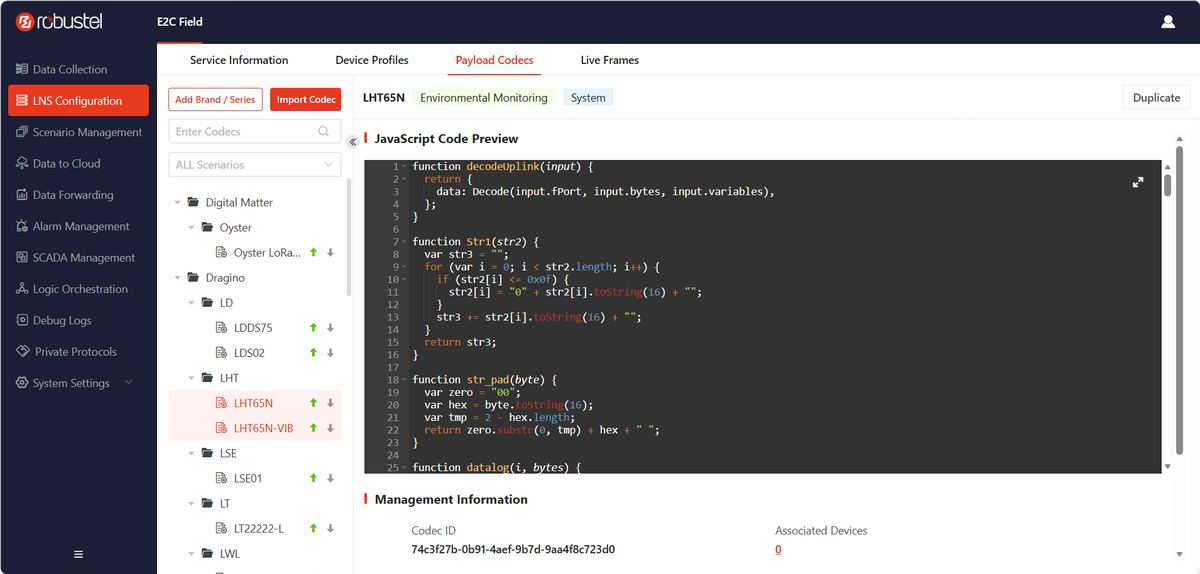Collapse the LT folder node

click(193, 503)
